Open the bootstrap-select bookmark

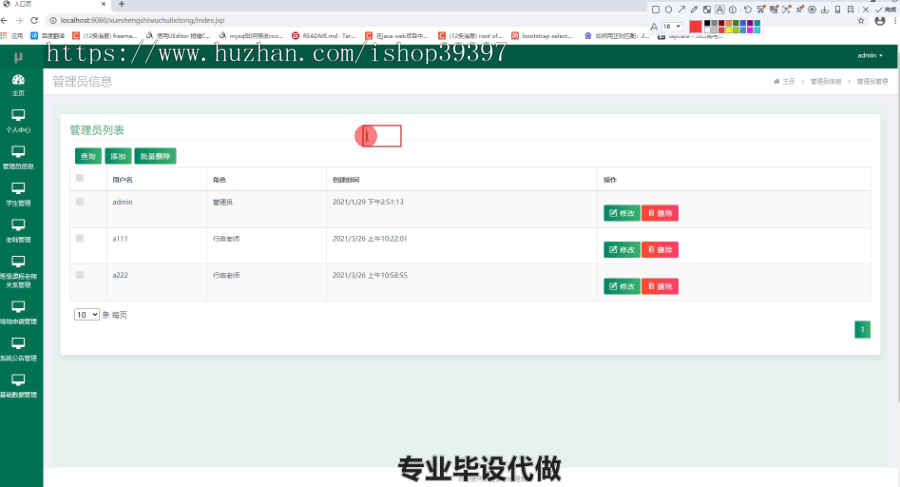click(542, 36)
